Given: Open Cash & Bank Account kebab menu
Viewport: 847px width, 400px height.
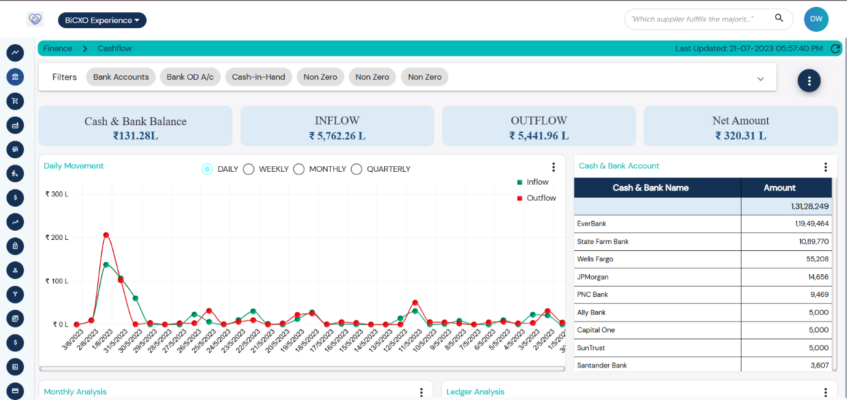Looking at the screenshot, I should [825, 167].
